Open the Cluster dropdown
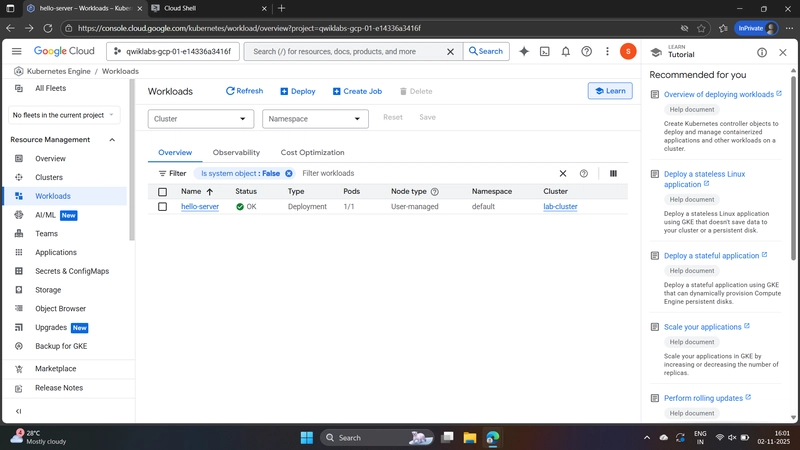Image resolution: width=800 pixels, height=450 pixels. pos(201,118)
